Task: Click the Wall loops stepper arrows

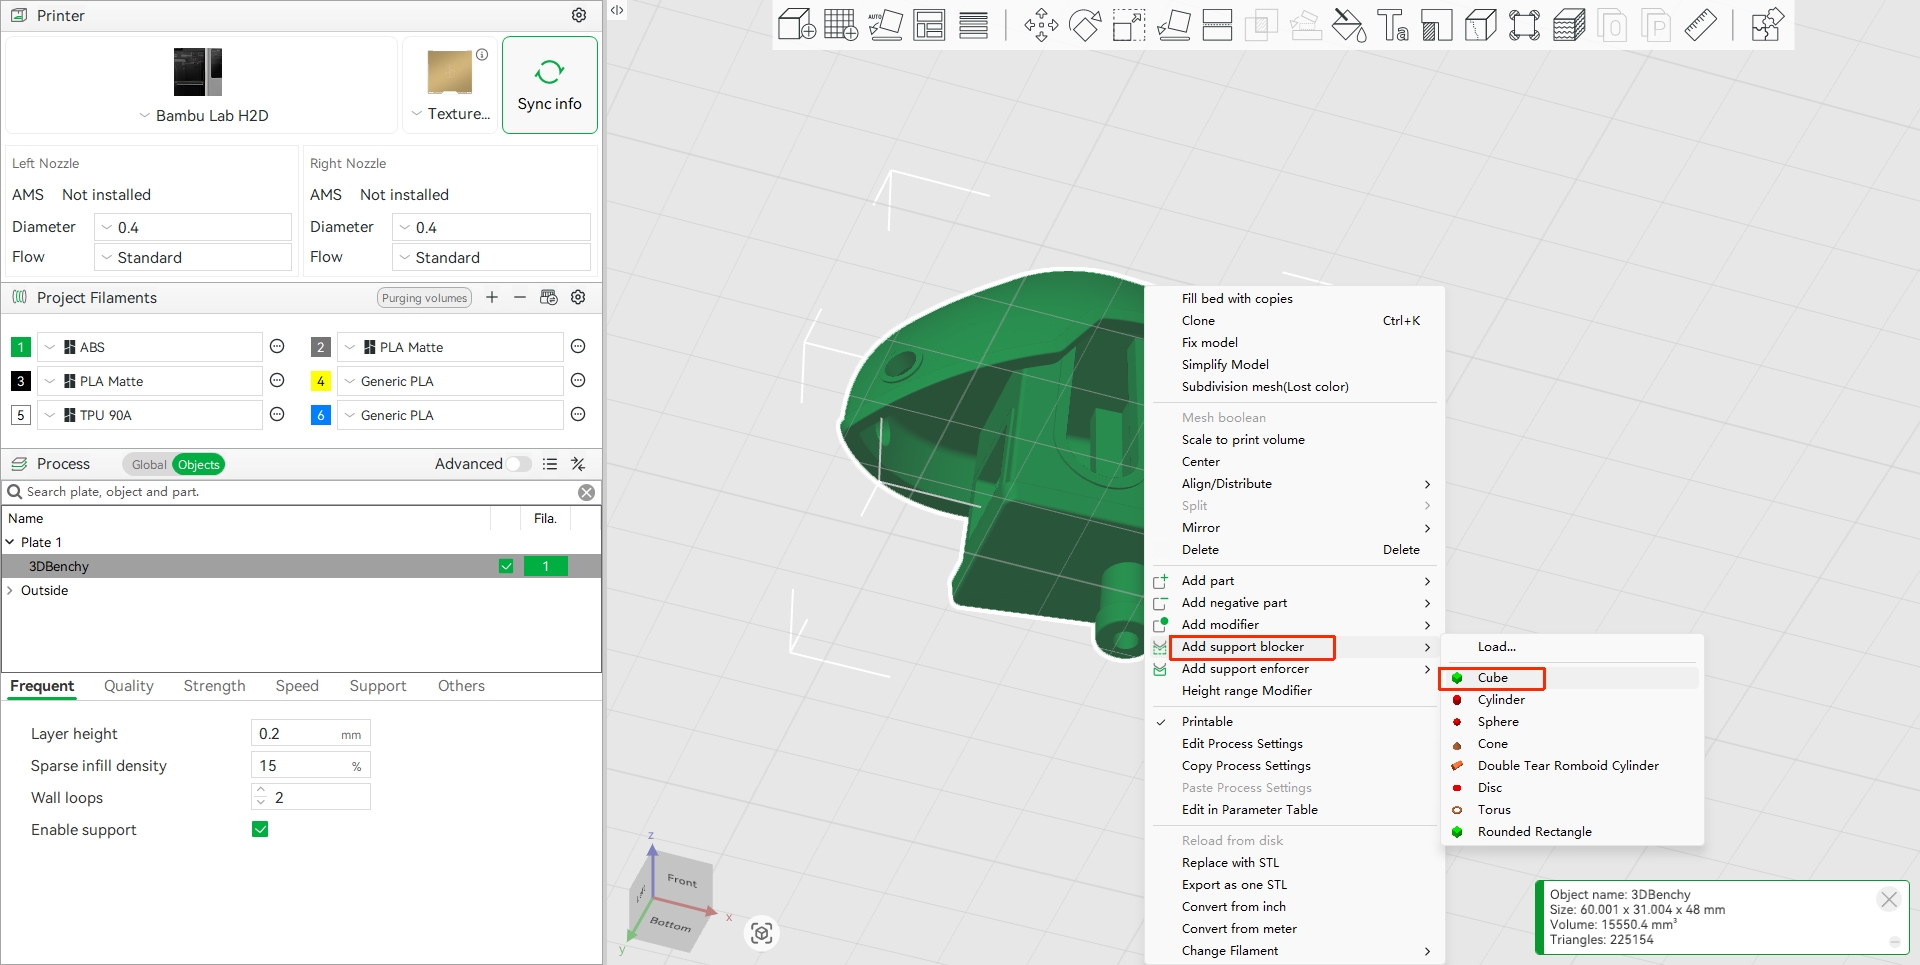Action: click(261, 797)
